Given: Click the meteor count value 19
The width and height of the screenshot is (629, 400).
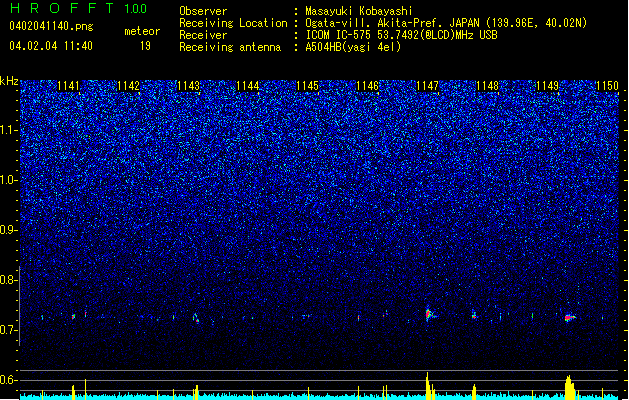Looking at the screenshot, I should click(145, 46).
